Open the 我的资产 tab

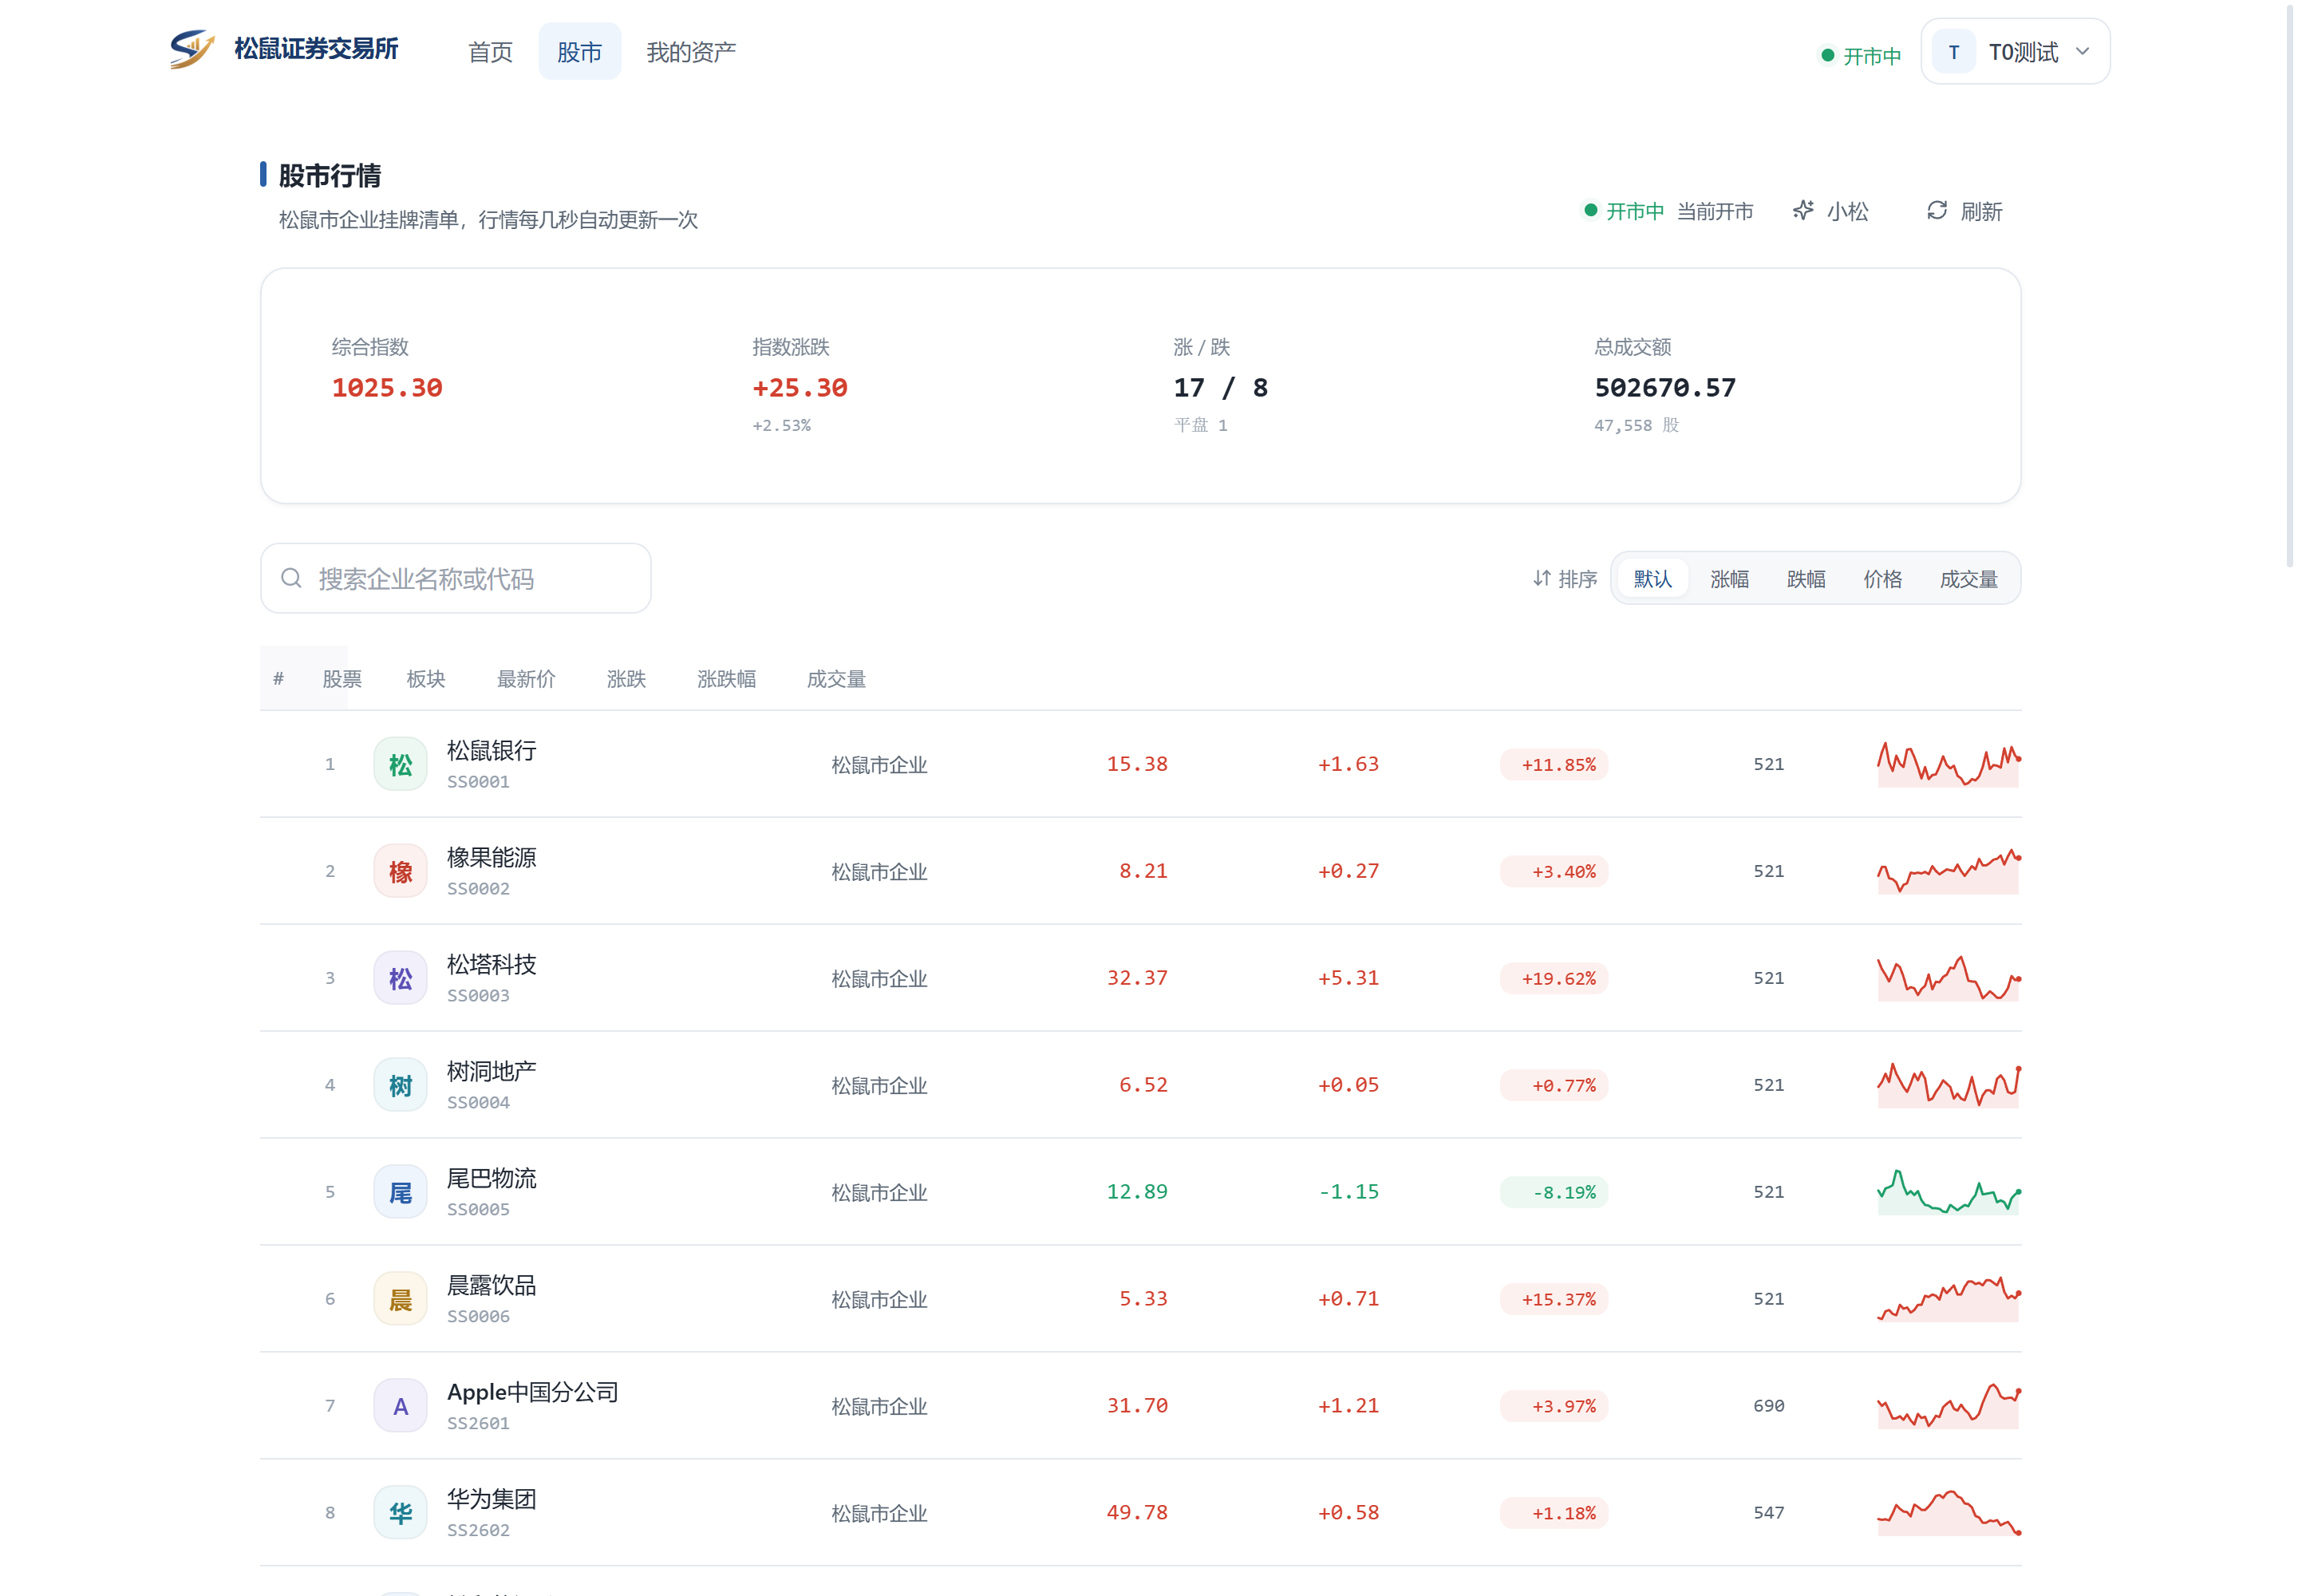[x=691, y=52]
